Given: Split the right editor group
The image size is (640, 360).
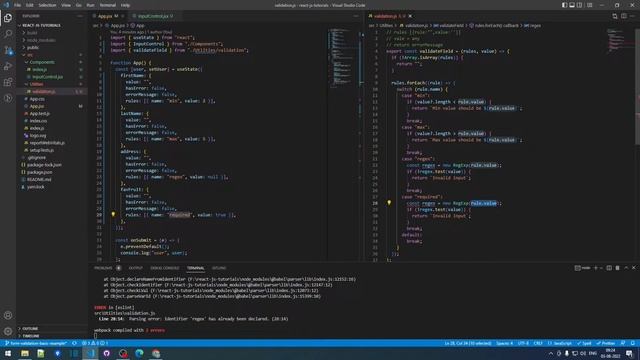Looking at the screenshot, I should 624,16.
